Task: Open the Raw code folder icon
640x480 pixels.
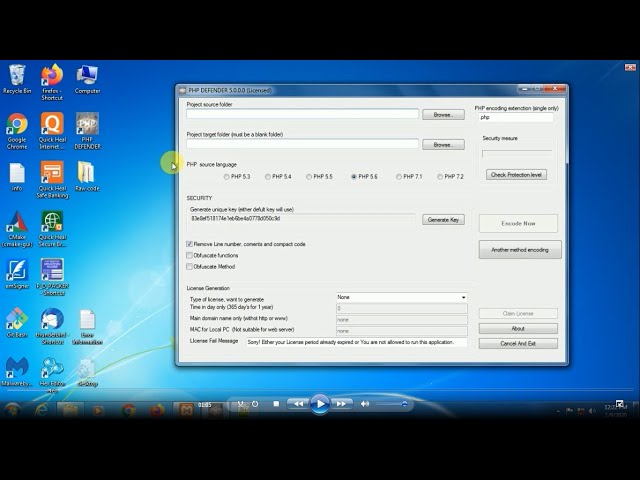Action: tap(87, 177)
